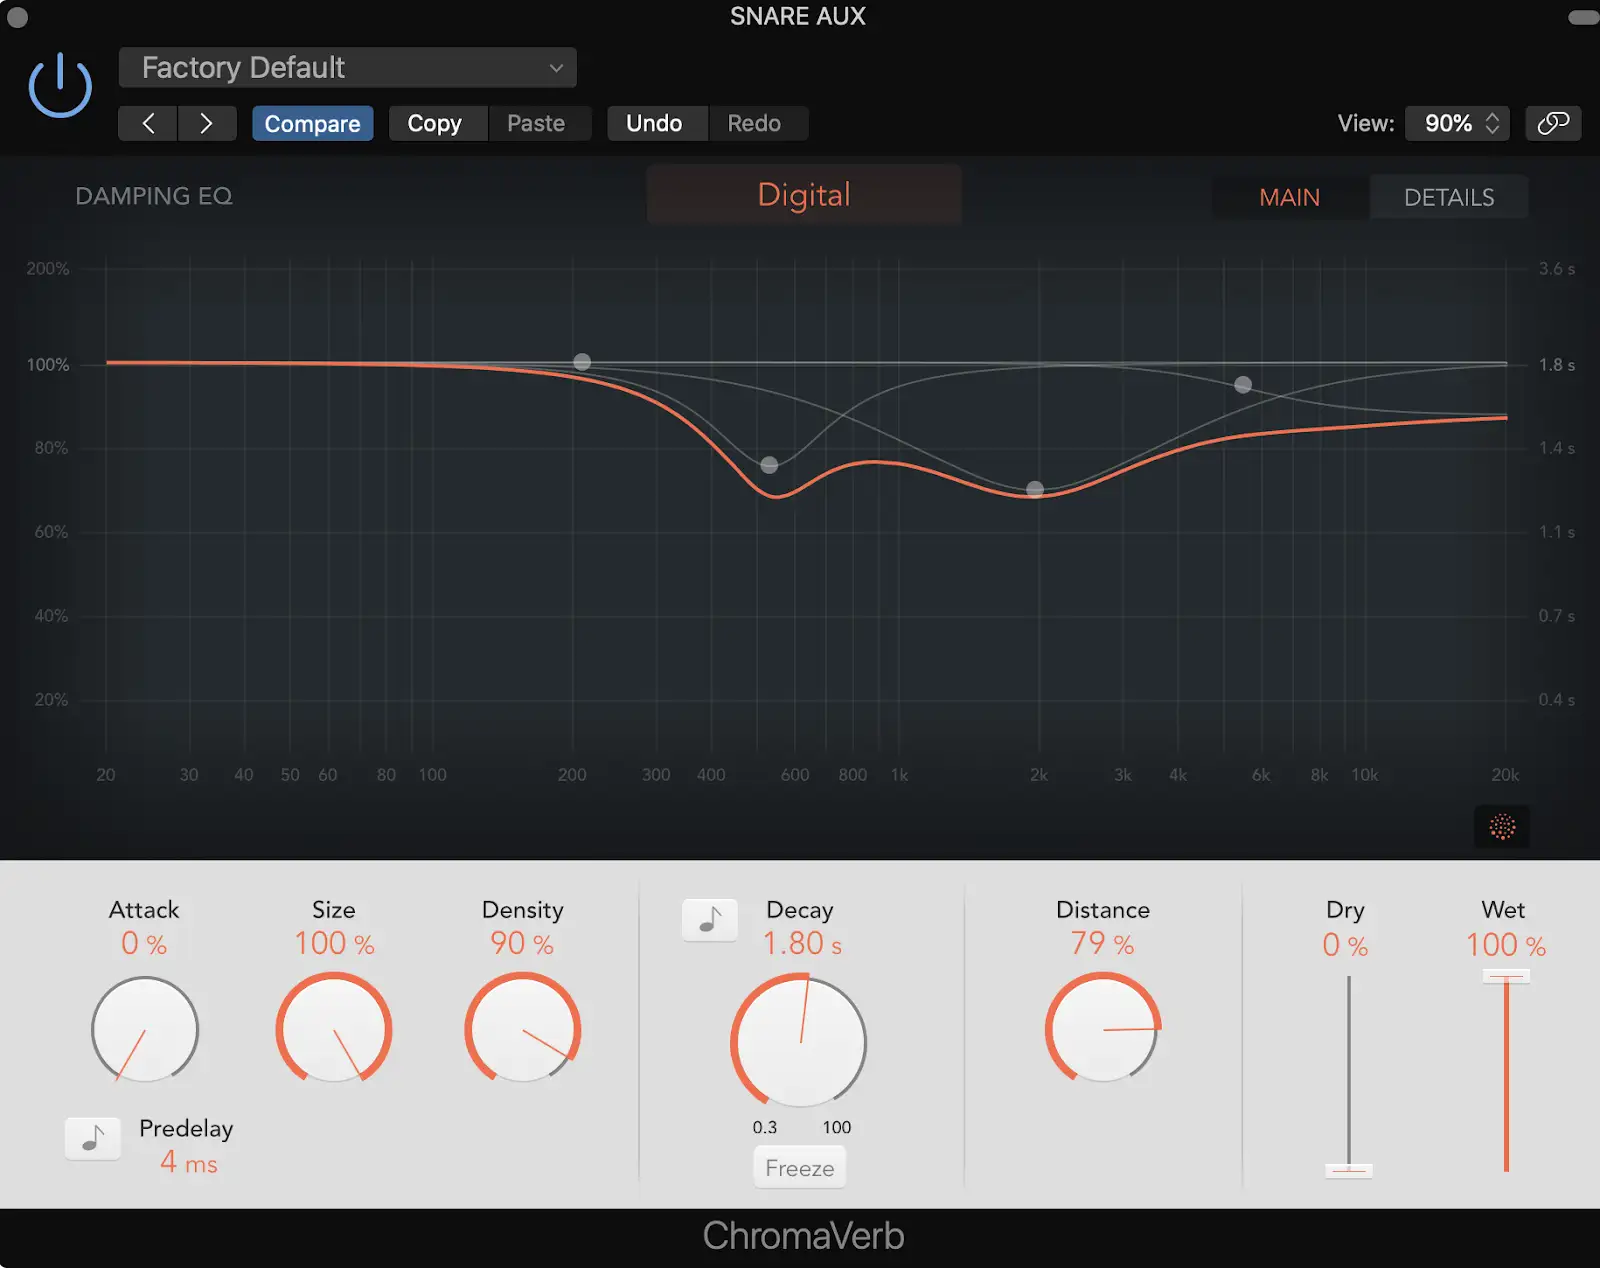Toggle Decay tempo sync note button
Viewport: 1600px width, 1268px height.
click(x=709, y=919)
